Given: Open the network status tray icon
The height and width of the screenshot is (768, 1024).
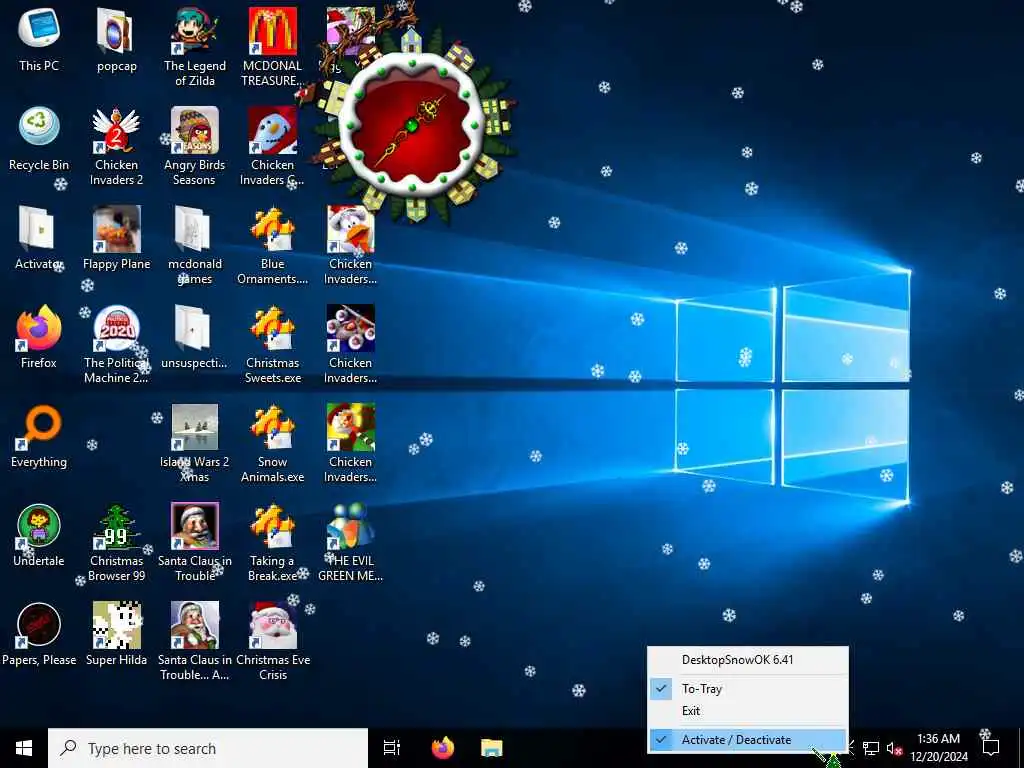Looking at the screenshot, I should click(871, 748).
